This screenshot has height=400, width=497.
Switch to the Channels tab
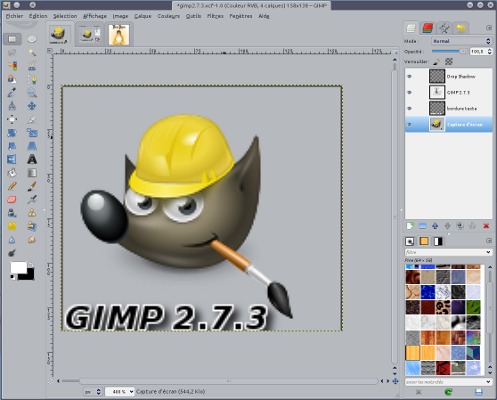[427, 28]
